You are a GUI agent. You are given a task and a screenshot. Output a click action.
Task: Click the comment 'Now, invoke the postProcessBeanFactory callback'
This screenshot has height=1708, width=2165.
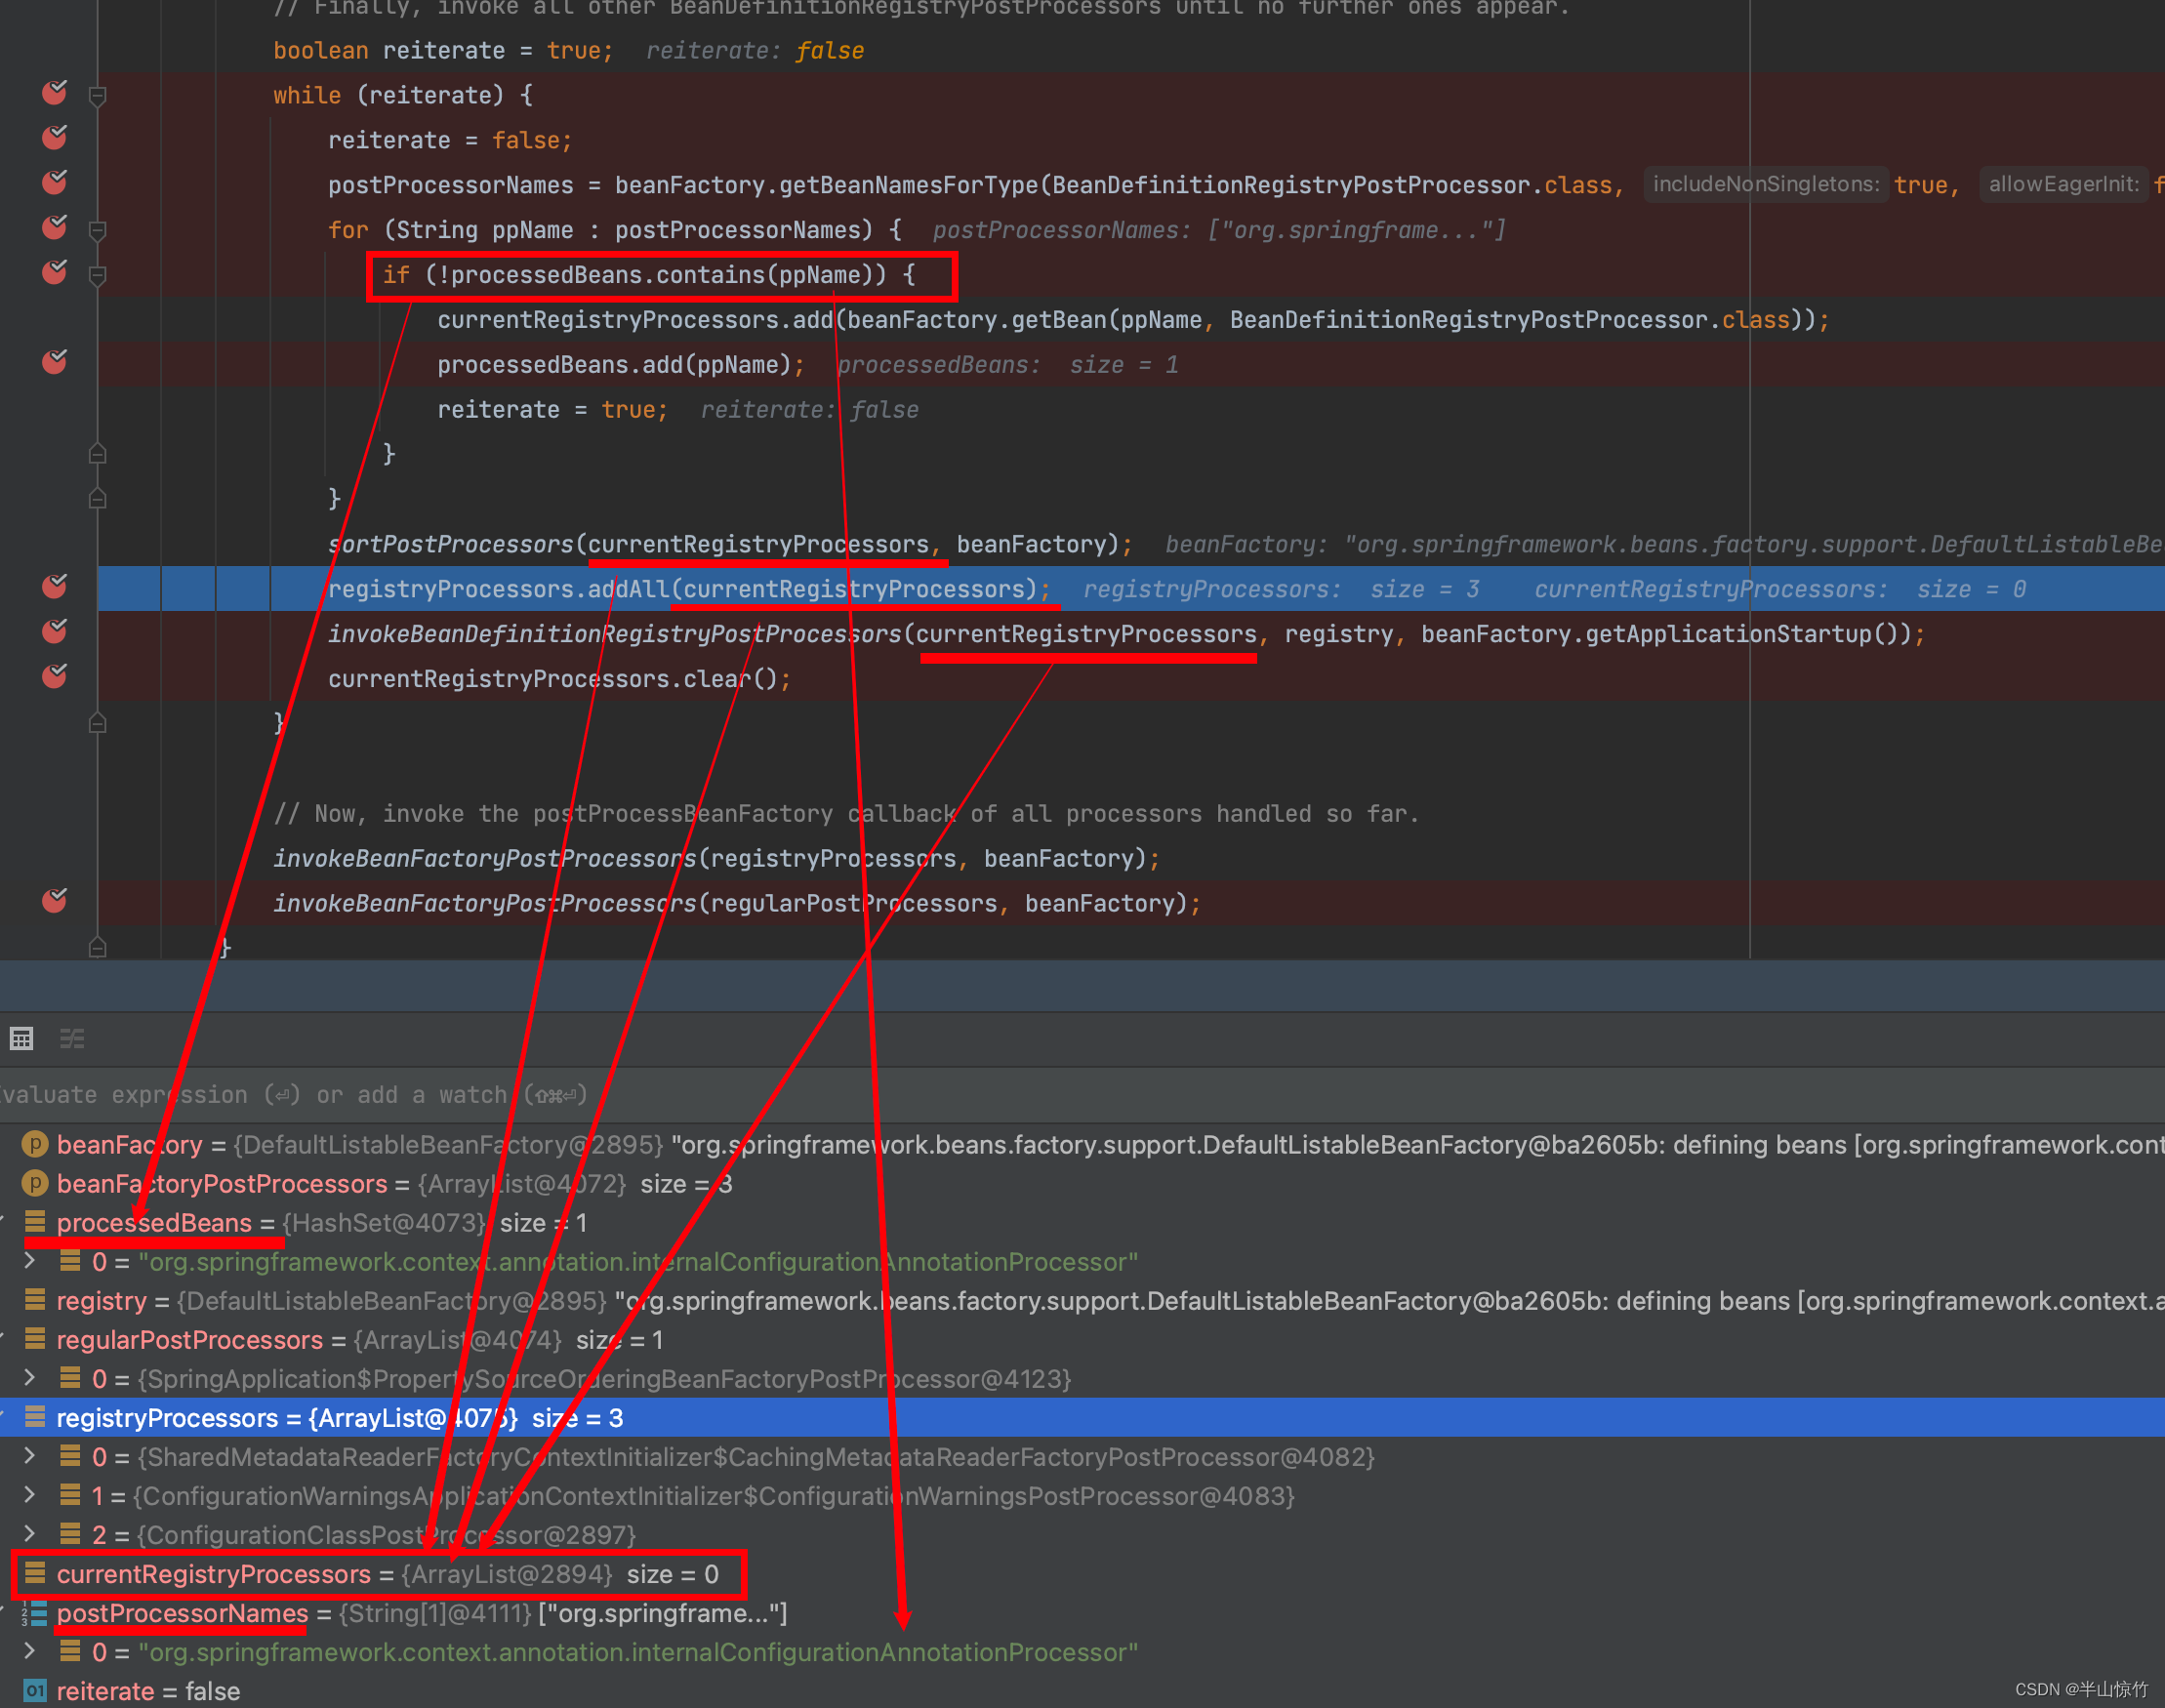[846, 814]
